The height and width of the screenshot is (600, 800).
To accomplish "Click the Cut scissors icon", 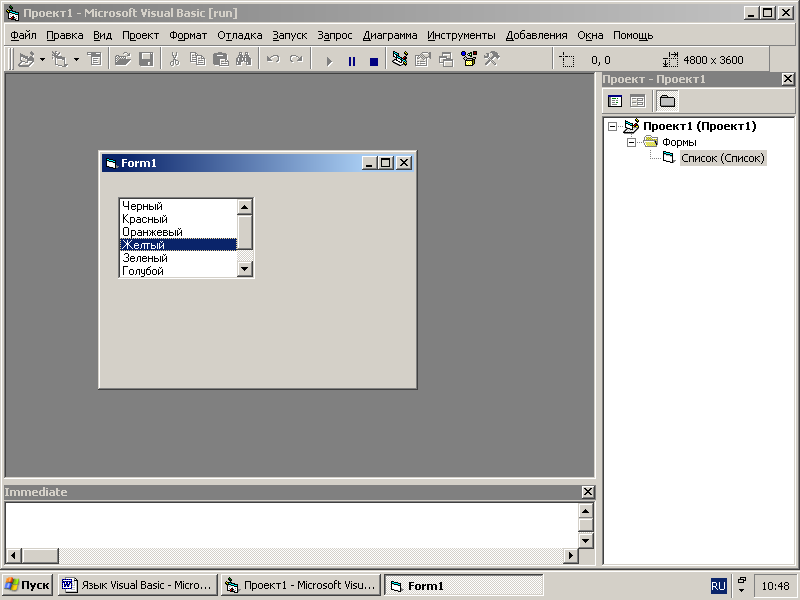I will (174, 60).
